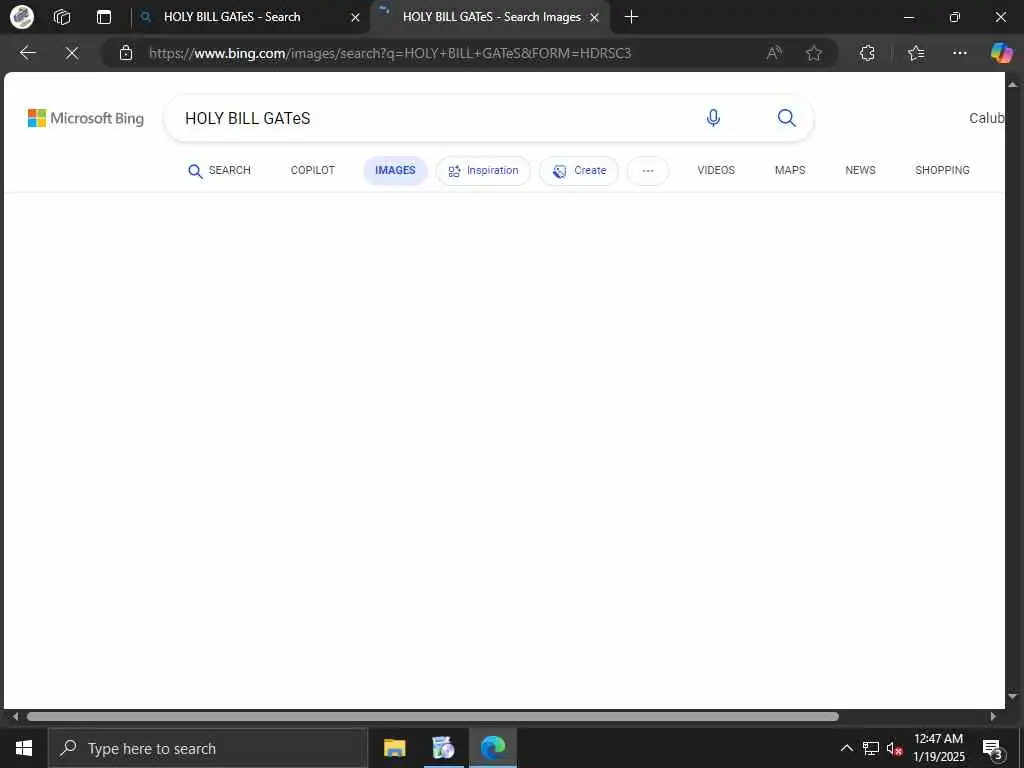Close the HOLY BILL GATeS - Search tab
Image resolution: width=1024 pixels, height=768 pixels.
(355, 18)
